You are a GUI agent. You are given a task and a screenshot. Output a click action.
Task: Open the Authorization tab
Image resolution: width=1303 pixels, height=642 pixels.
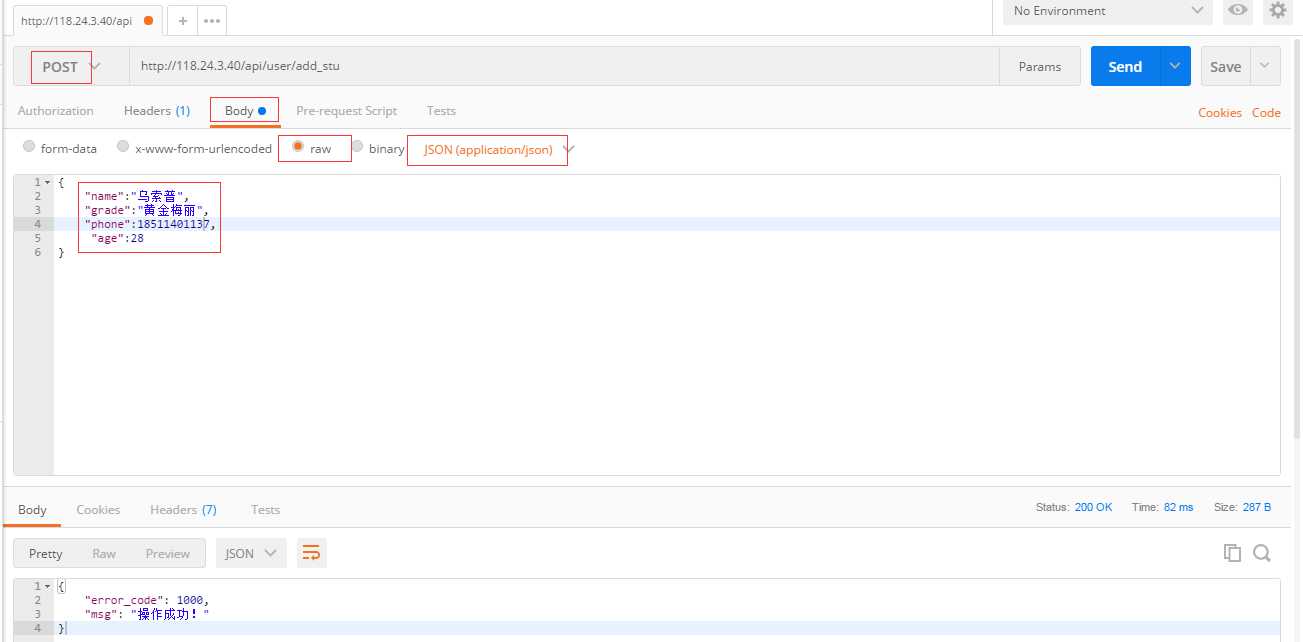[56, 111]
